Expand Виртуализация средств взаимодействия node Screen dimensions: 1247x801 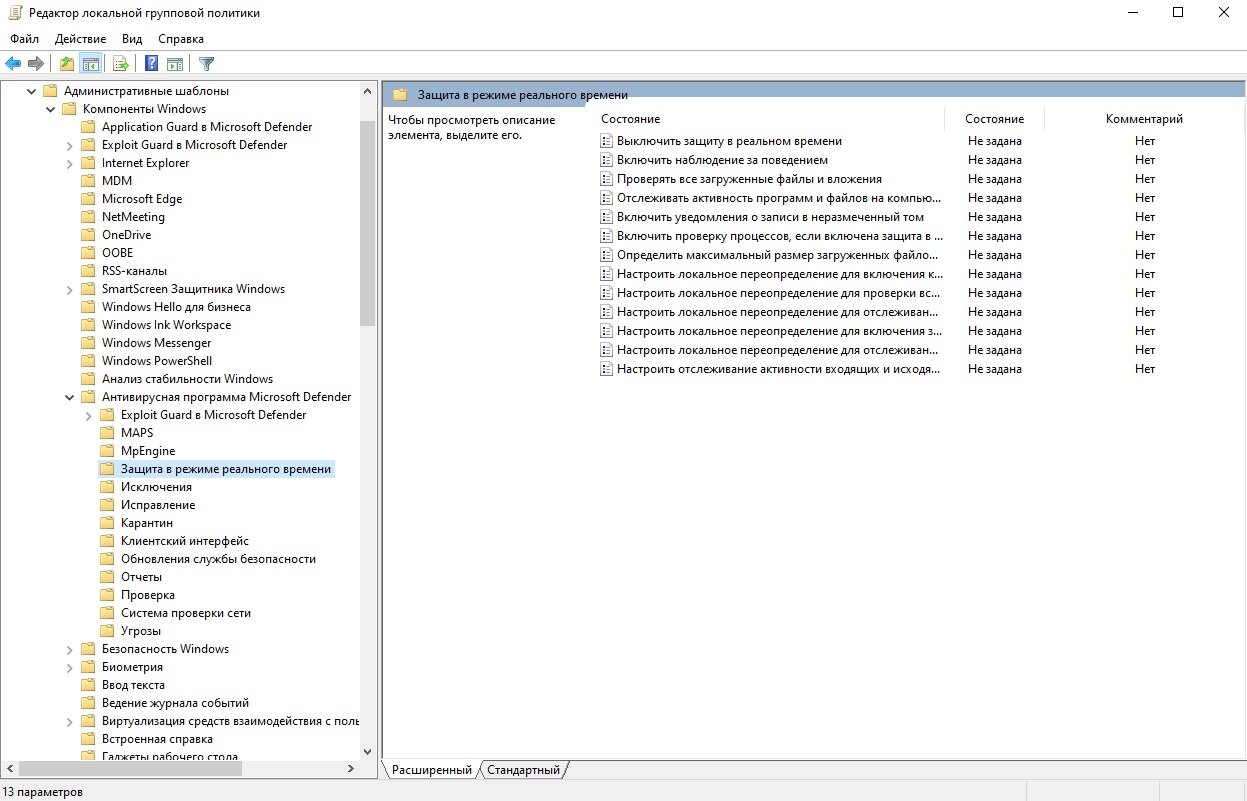69,721
